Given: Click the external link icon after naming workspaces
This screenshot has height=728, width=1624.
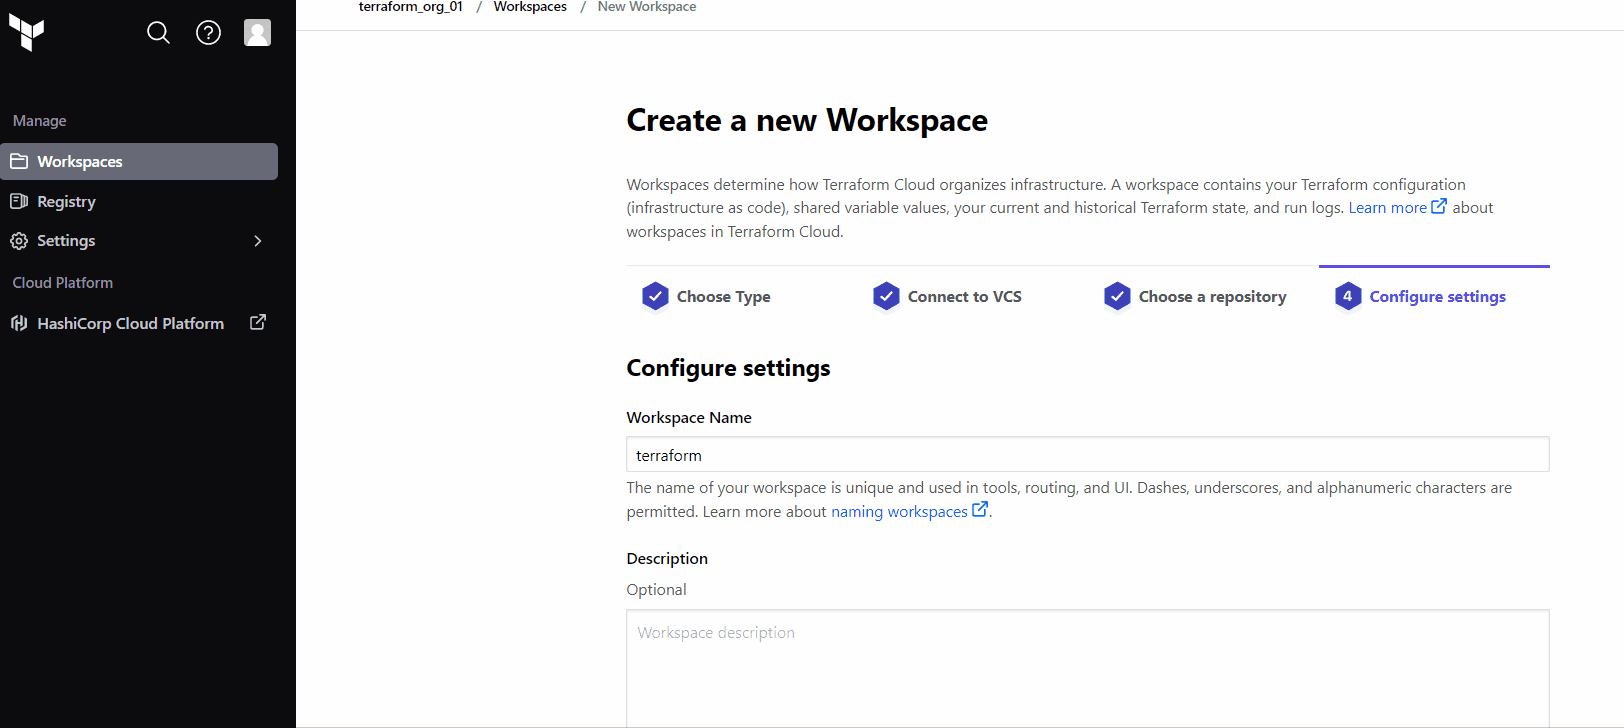Looking at the screenshot, I should coord(980,509).
